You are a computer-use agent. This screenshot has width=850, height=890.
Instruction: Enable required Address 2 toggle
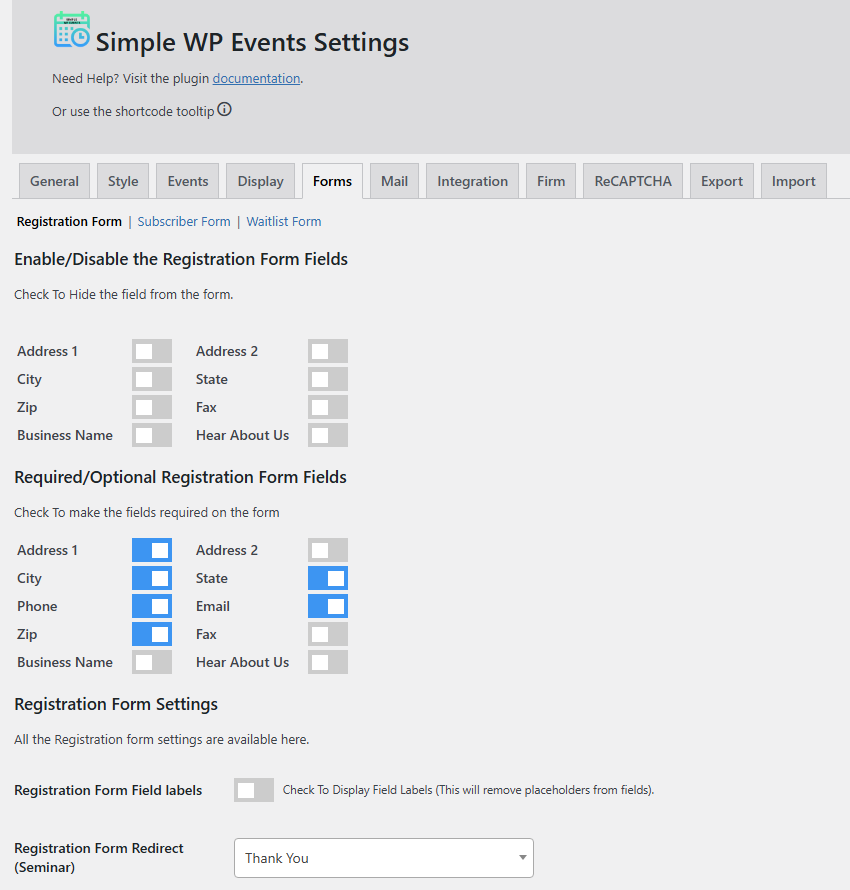click(328, 550)
